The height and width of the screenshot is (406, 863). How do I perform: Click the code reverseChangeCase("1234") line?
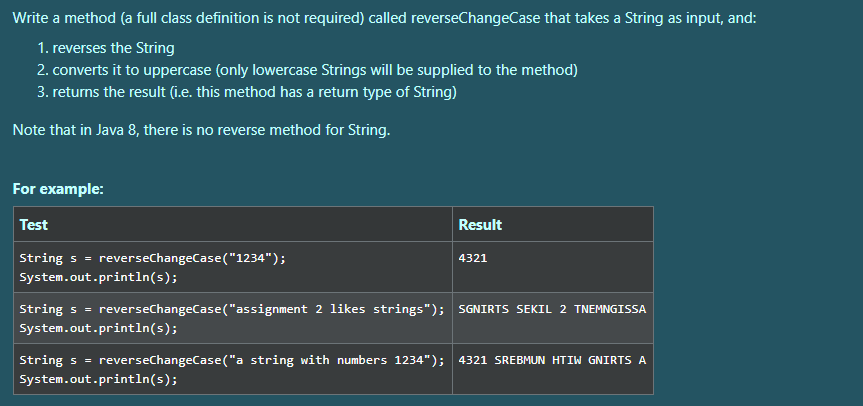point(152,259)
